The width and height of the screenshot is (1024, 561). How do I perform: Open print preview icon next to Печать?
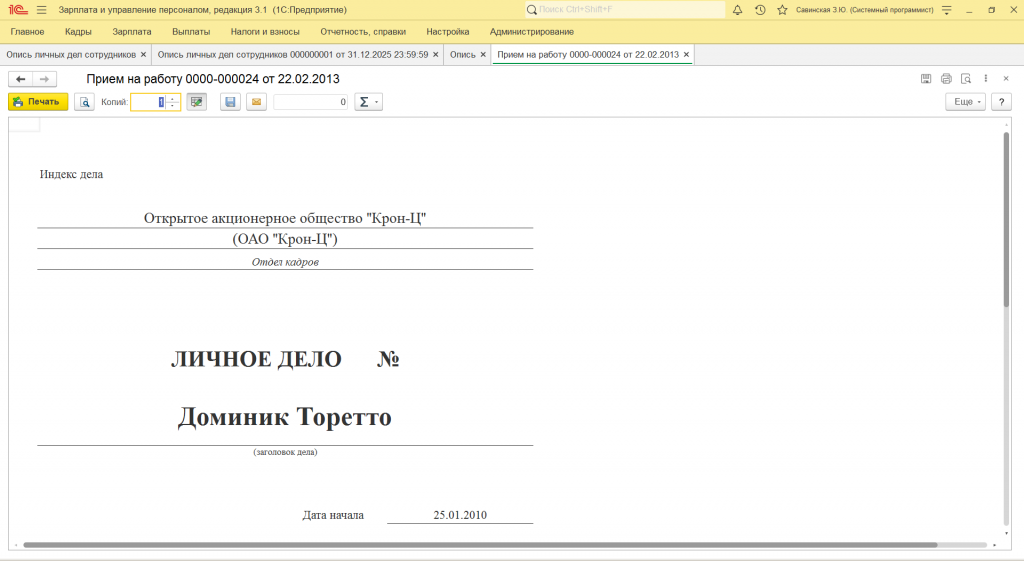[x=84, y=102]
